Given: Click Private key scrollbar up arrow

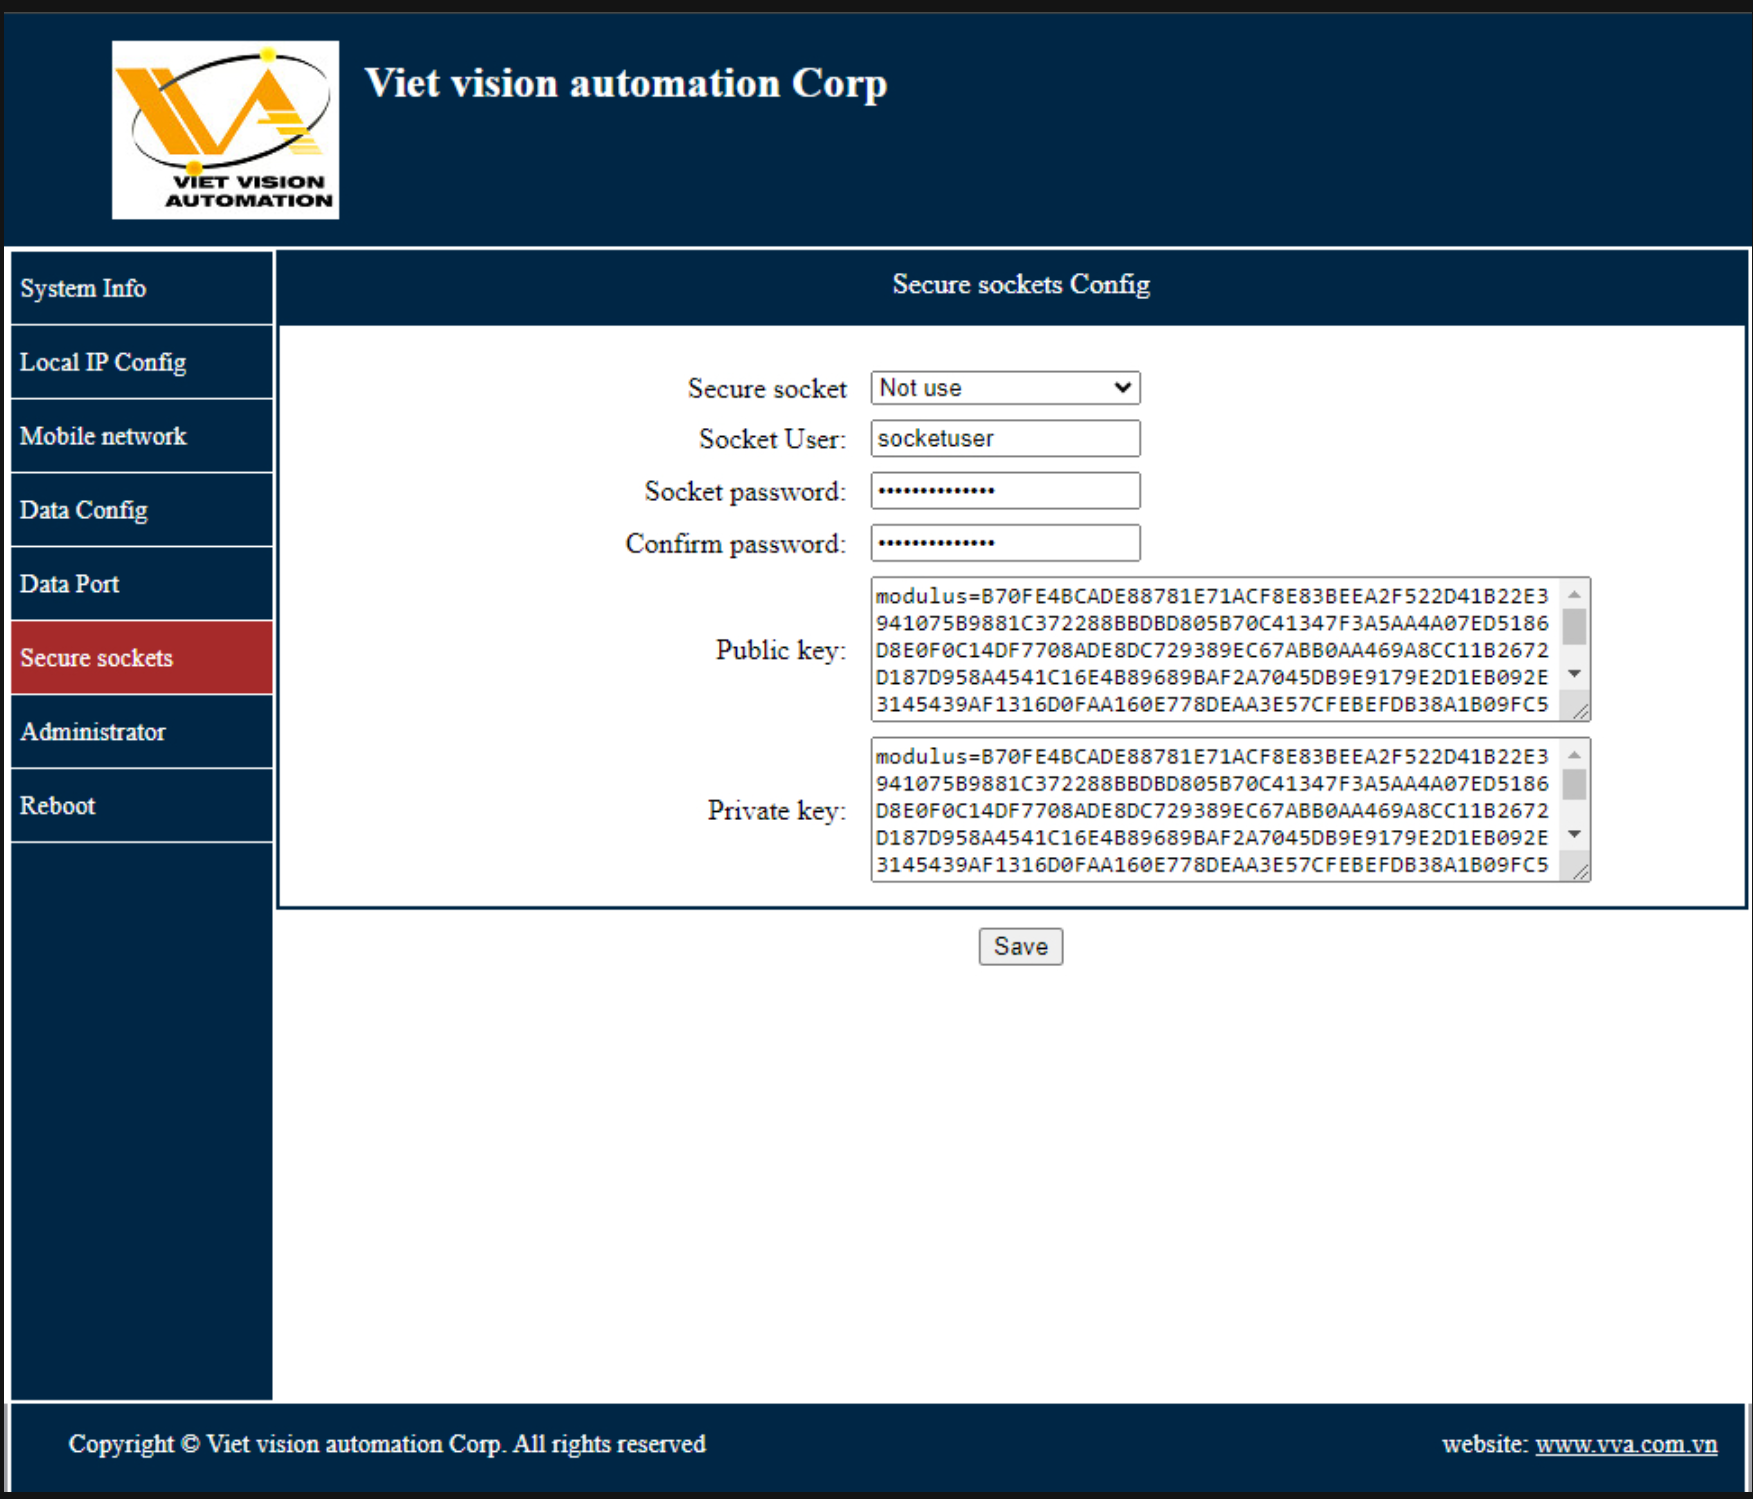Looking at the screenshot, I should click(1575, 755).
